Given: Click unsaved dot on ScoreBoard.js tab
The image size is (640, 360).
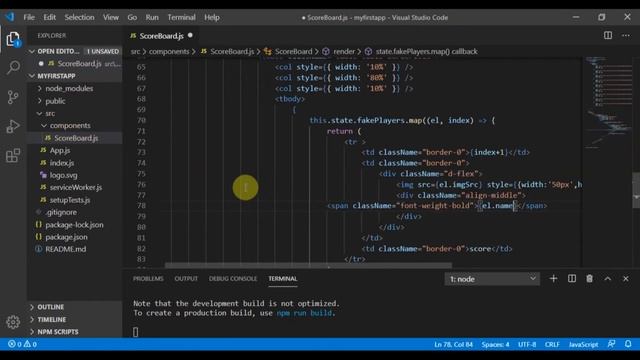Looking at the screenshot, I should point(190,36).
